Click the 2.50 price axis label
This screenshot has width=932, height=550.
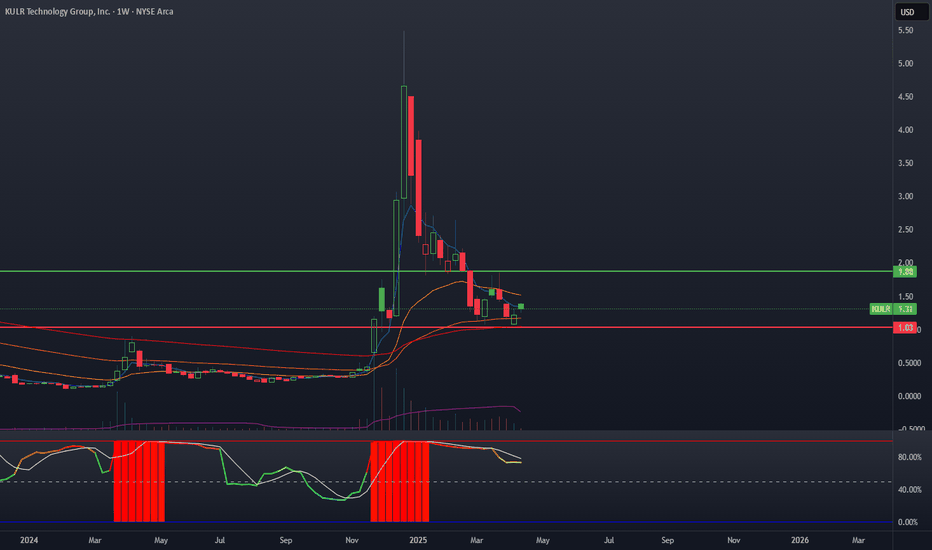pyautogui.click(x=906, y=230)
